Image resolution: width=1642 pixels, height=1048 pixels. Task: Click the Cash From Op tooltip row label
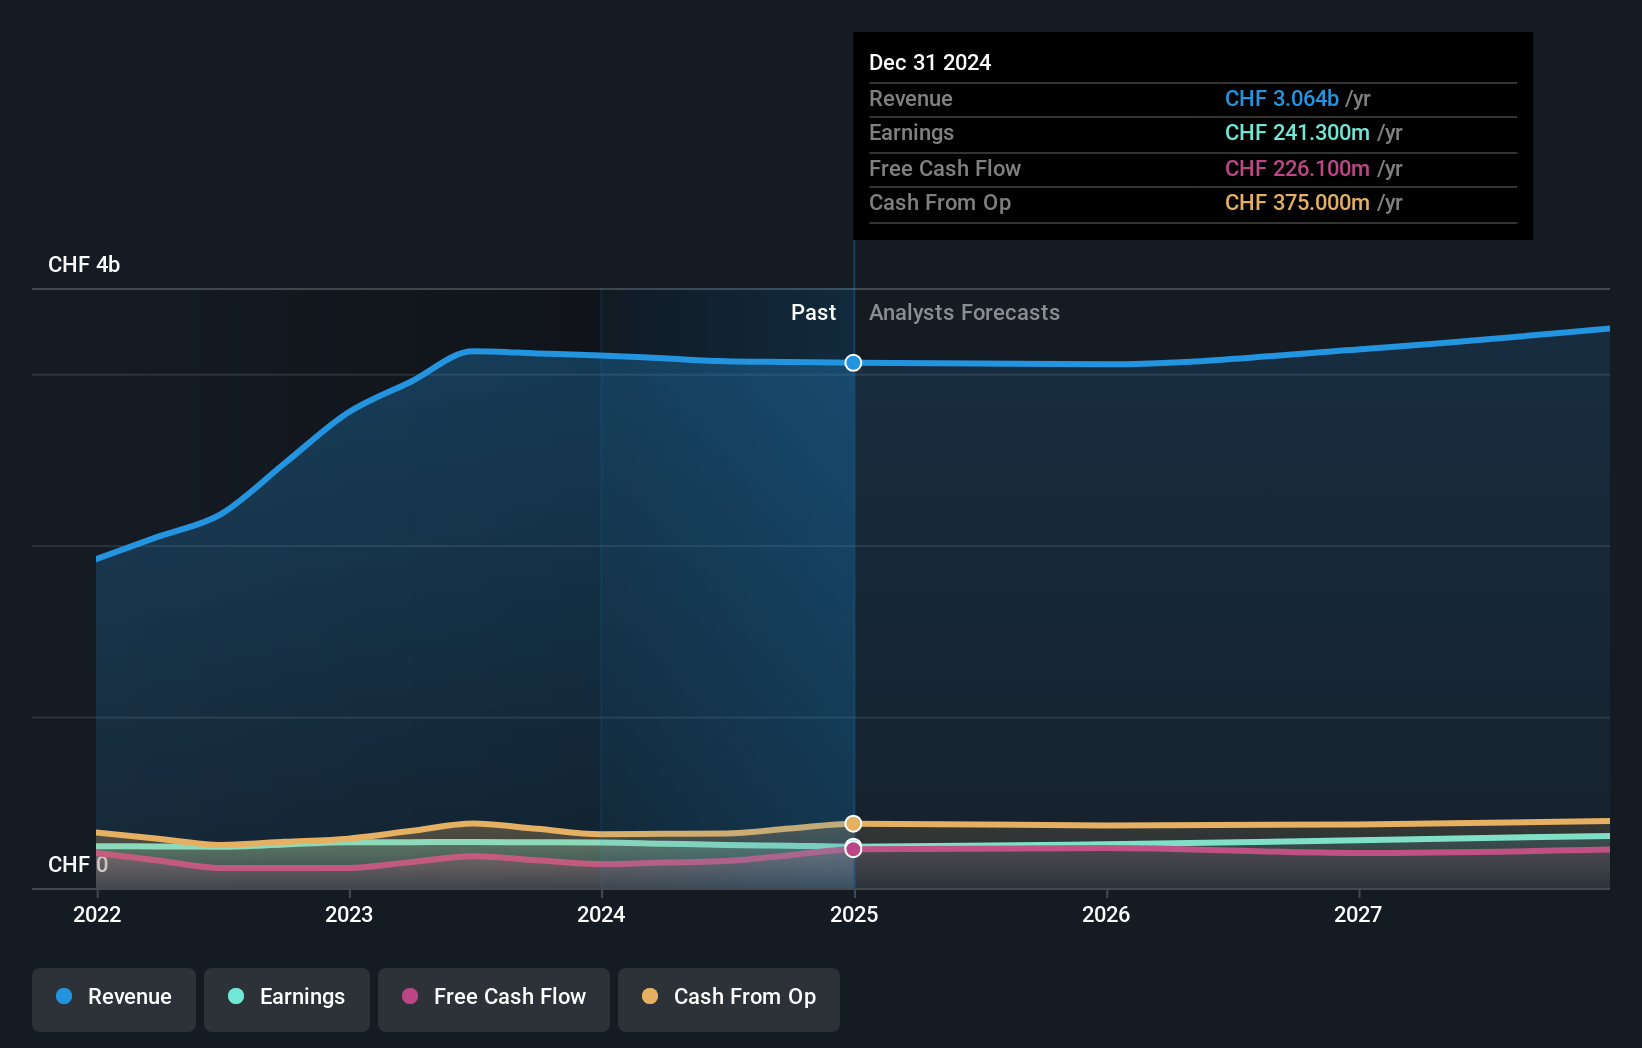coord(940,202)
